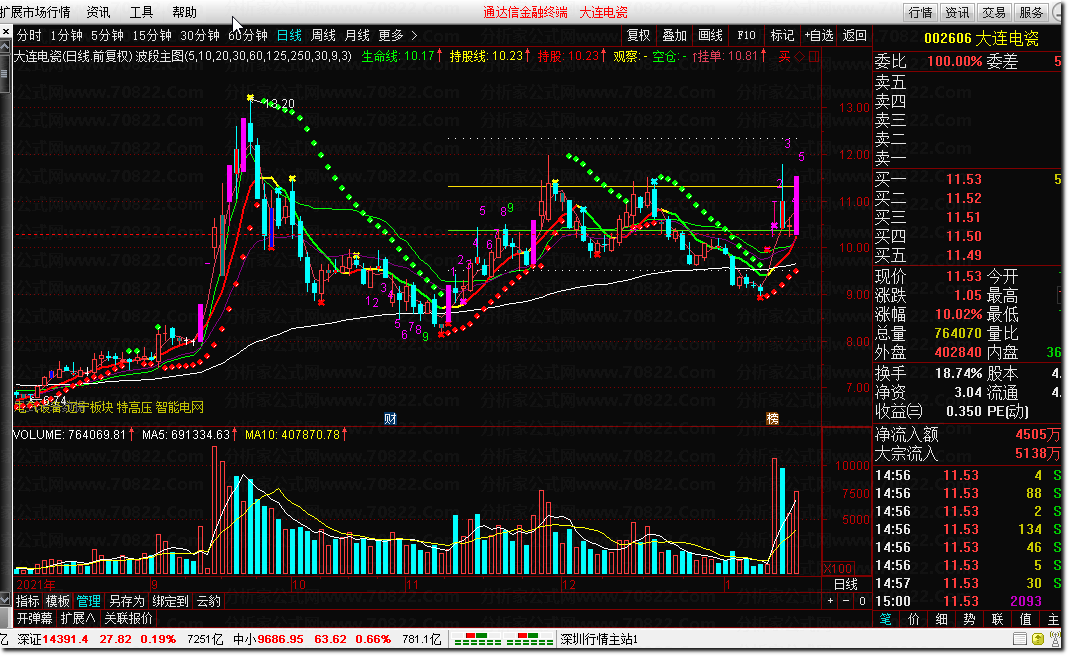Viewport: 1070px width, 656px height.
Task: Switch to 分时 intraday chart
Action: click(x=29, y=35)
